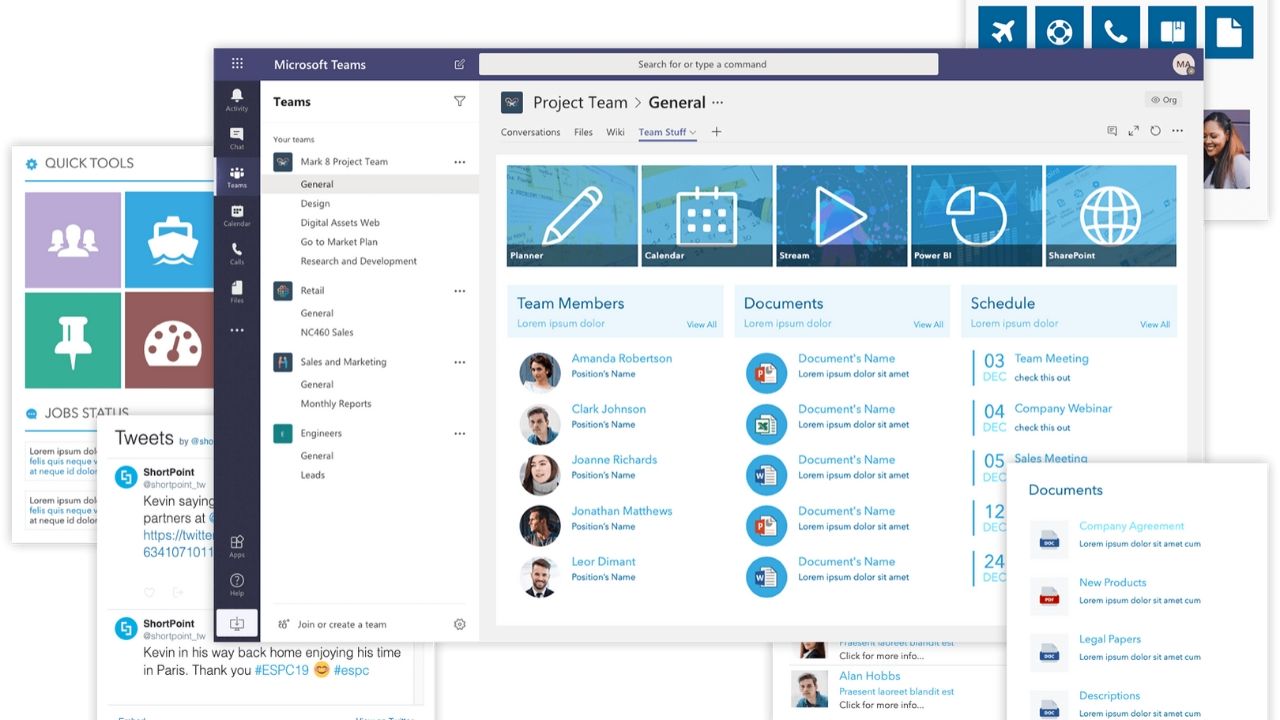Open the Calendar tile
1280x720 pixels.
pos(707,215)
